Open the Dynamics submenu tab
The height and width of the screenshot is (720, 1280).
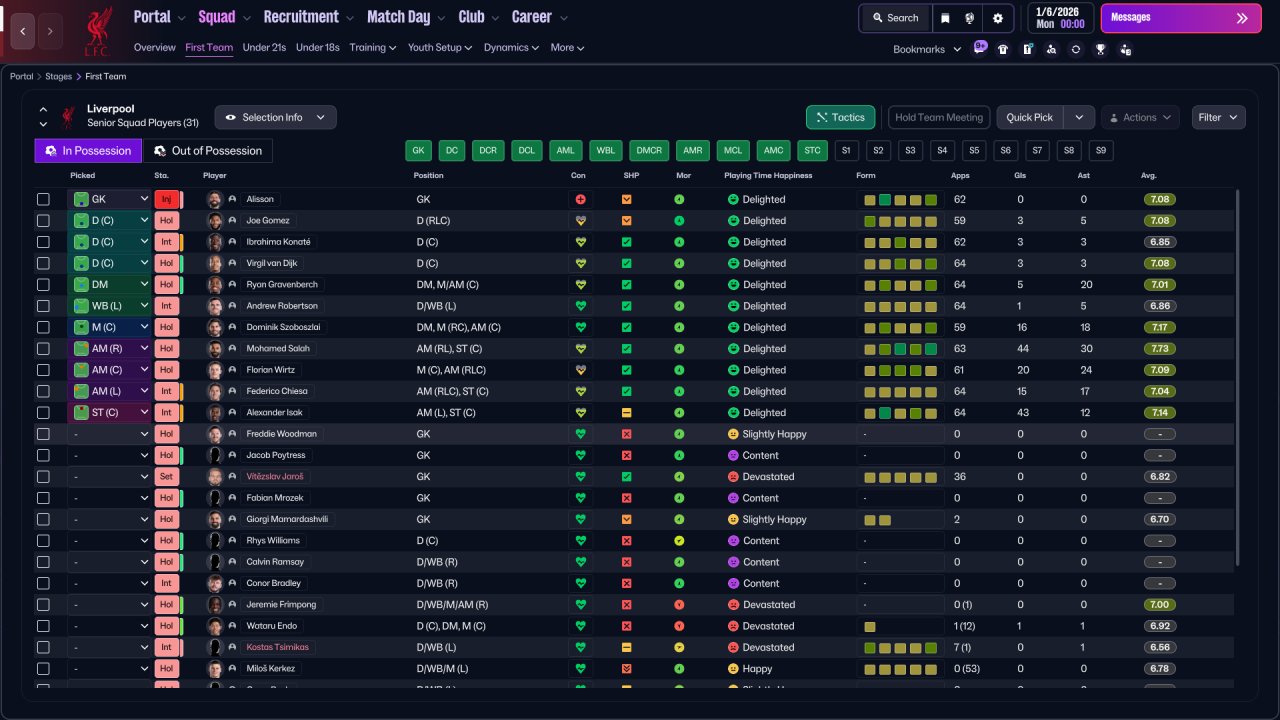pyautogui.click(x=511, y=47)
